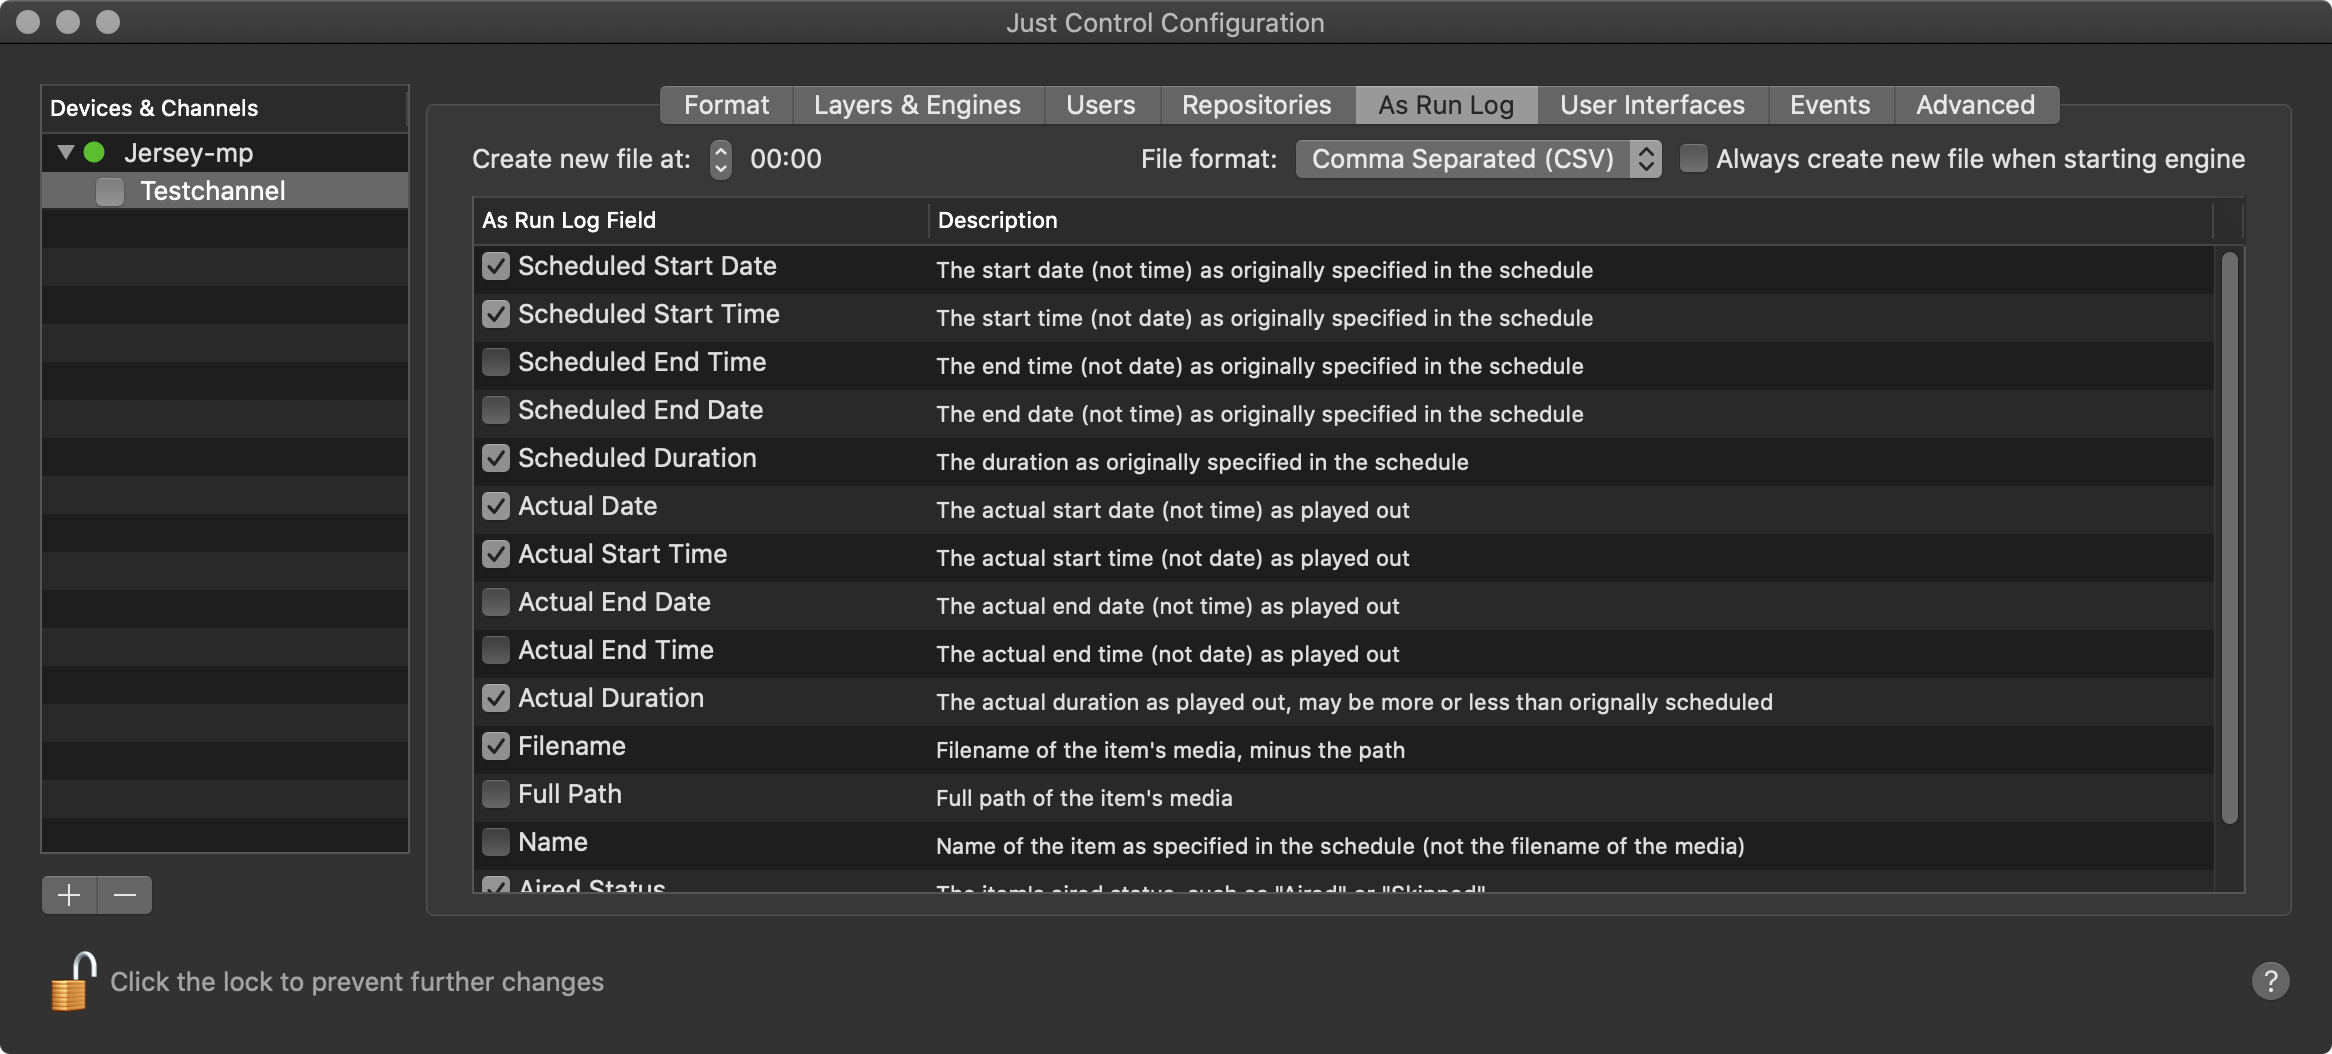Select the Name field description text
Screen dimensions: 2332x1054
click(1340, 846)
